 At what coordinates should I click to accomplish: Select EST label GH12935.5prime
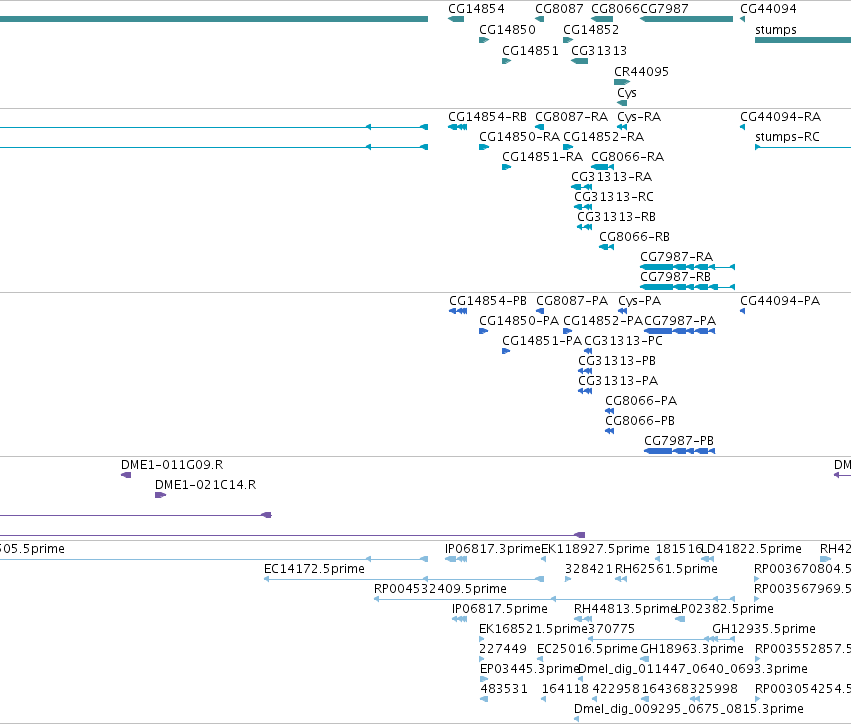tap(764, 630)
